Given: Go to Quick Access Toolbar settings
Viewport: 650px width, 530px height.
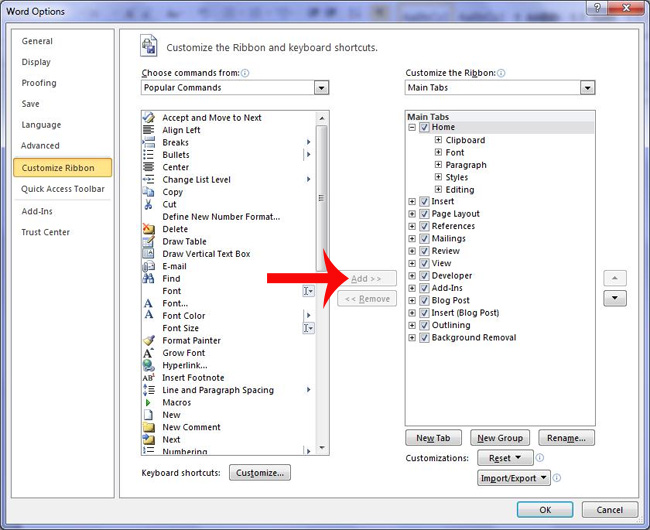Looking at the screenshot, I should coord(63,189).
